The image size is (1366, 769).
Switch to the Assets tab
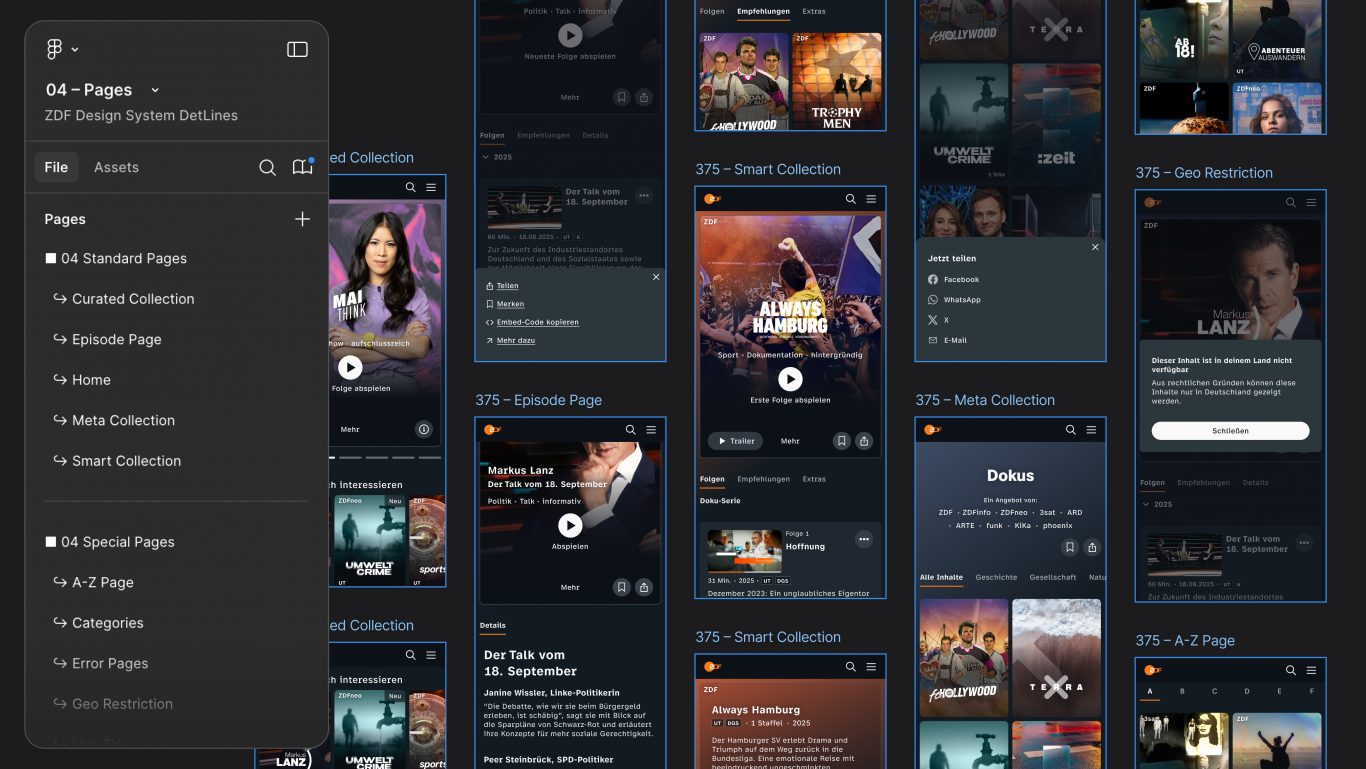[x=116, y=167]
